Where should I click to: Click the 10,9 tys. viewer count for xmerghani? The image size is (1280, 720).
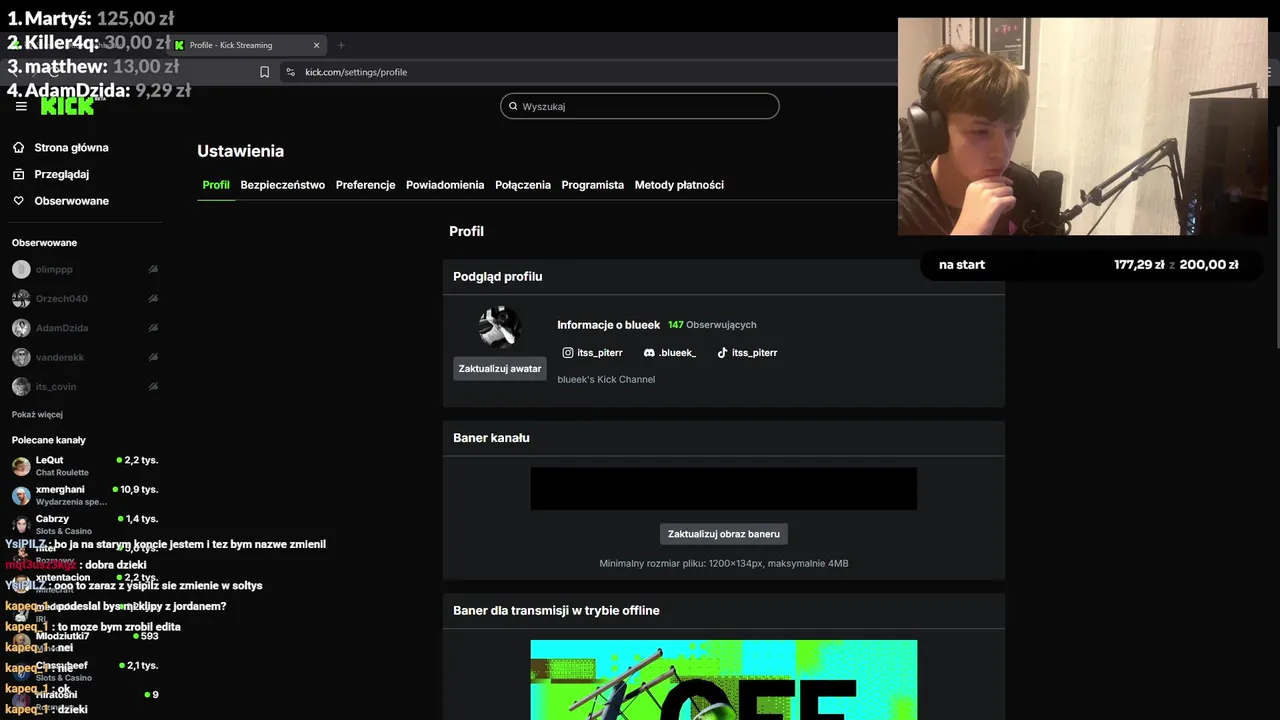coord(139,490)
